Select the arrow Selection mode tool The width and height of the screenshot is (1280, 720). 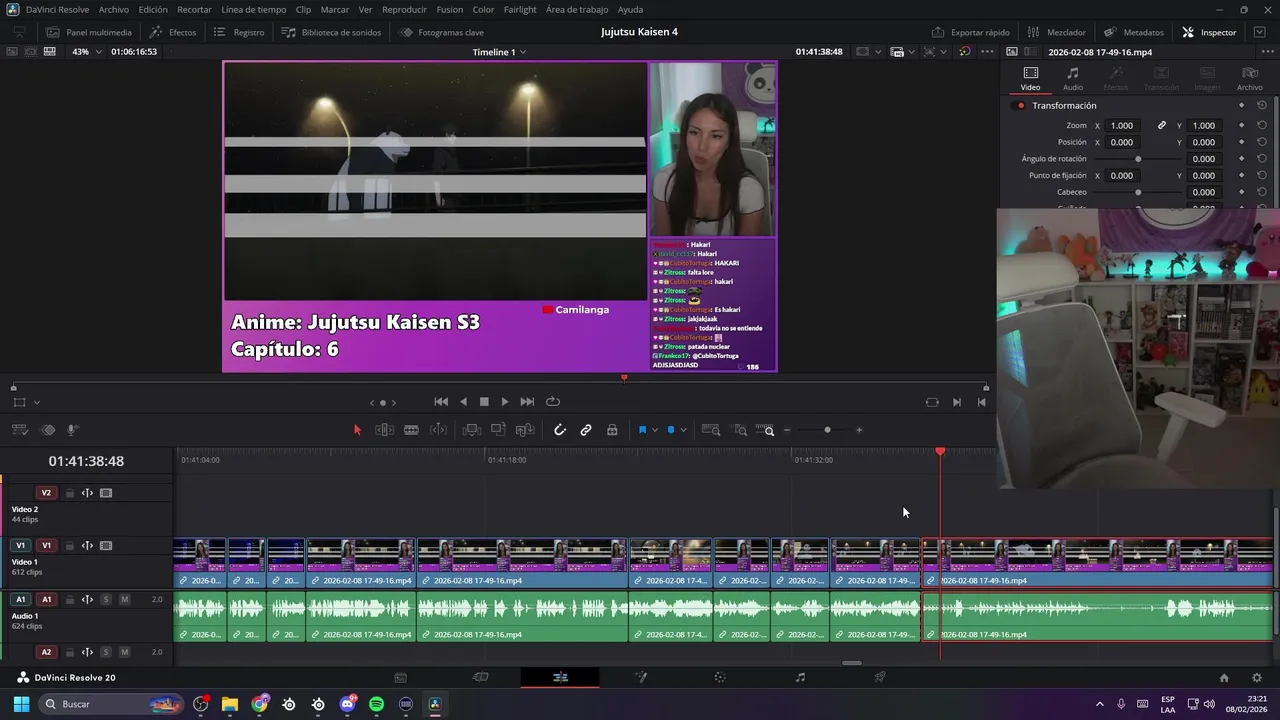coord(357,430)
